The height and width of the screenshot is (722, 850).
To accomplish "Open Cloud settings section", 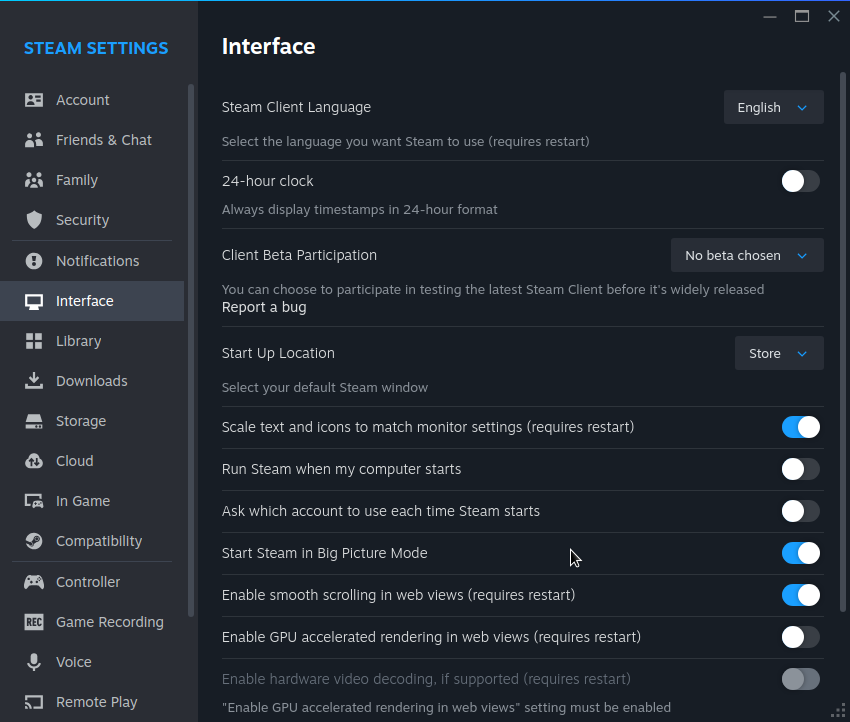I will pos(92,461).
